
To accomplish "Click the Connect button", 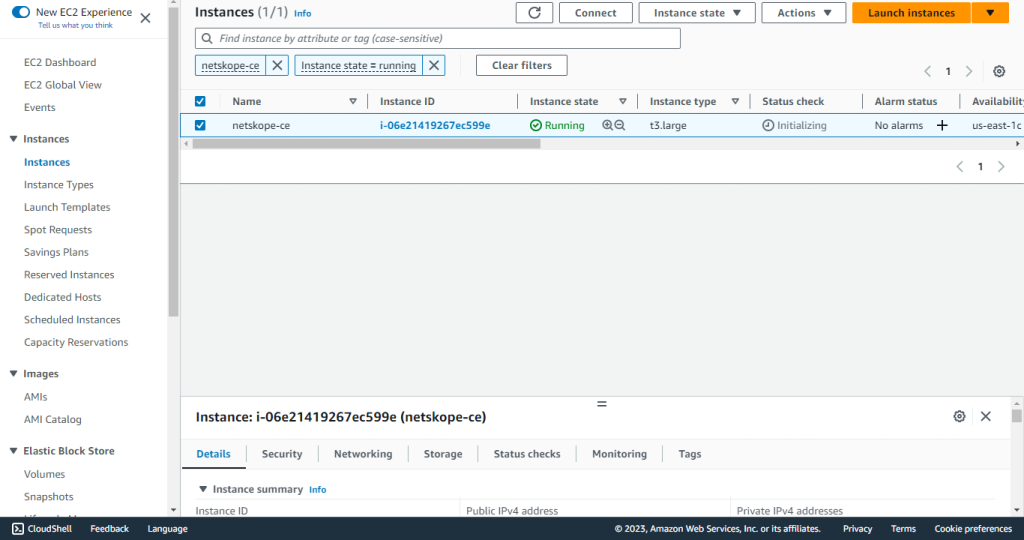I will [x=596, y=13].
